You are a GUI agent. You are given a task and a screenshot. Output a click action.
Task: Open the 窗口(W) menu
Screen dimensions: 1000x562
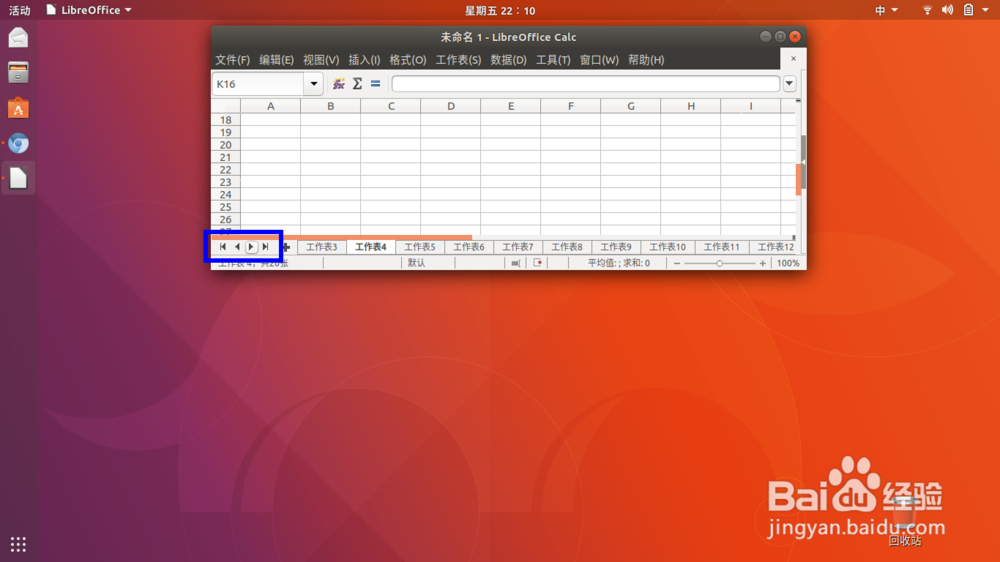coord(599,60)
